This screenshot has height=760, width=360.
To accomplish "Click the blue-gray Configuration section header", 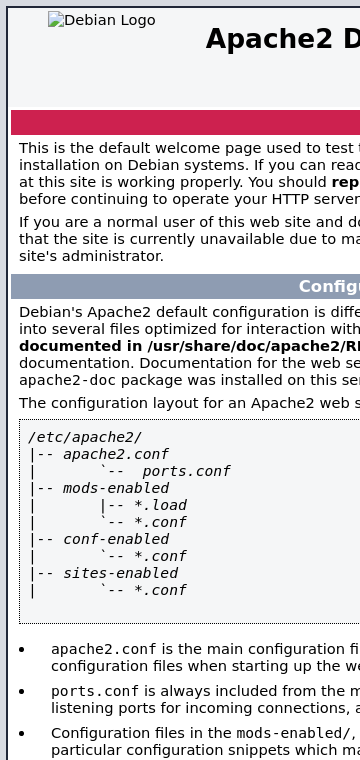I will click(x=186, y=286).
